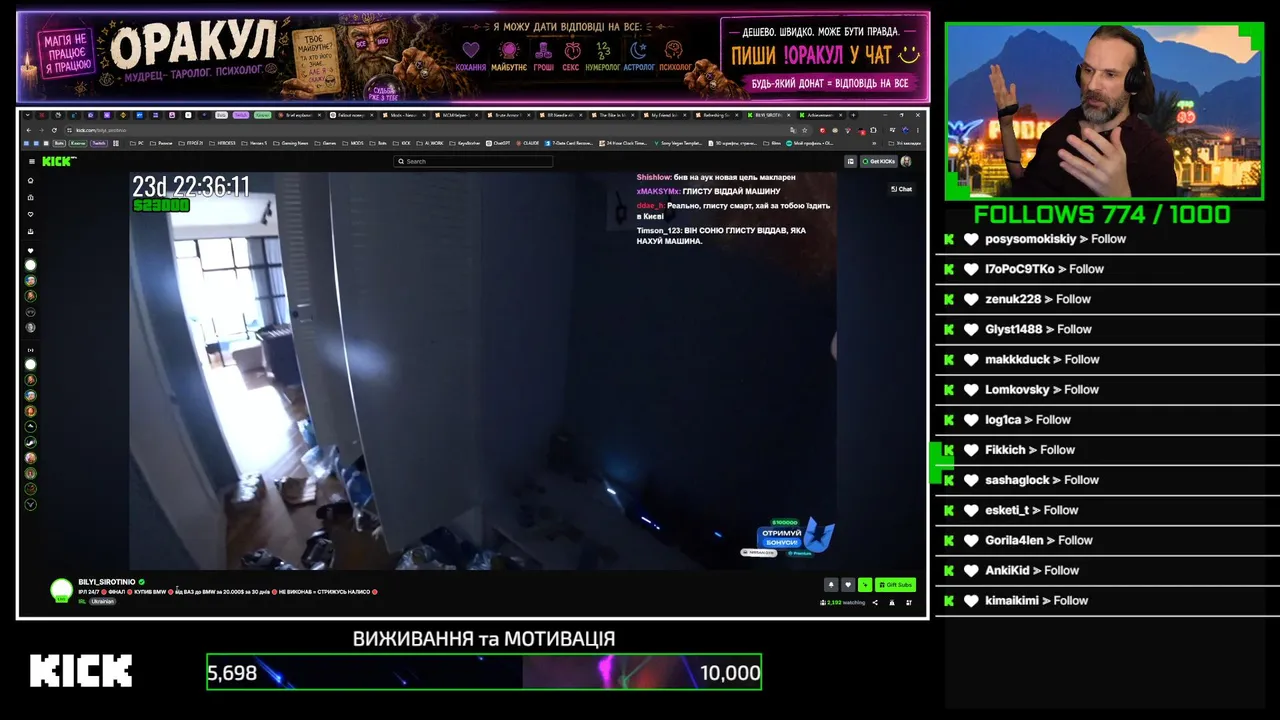Click the BILYI_SIROTINIO channel name

coord(107,581)
